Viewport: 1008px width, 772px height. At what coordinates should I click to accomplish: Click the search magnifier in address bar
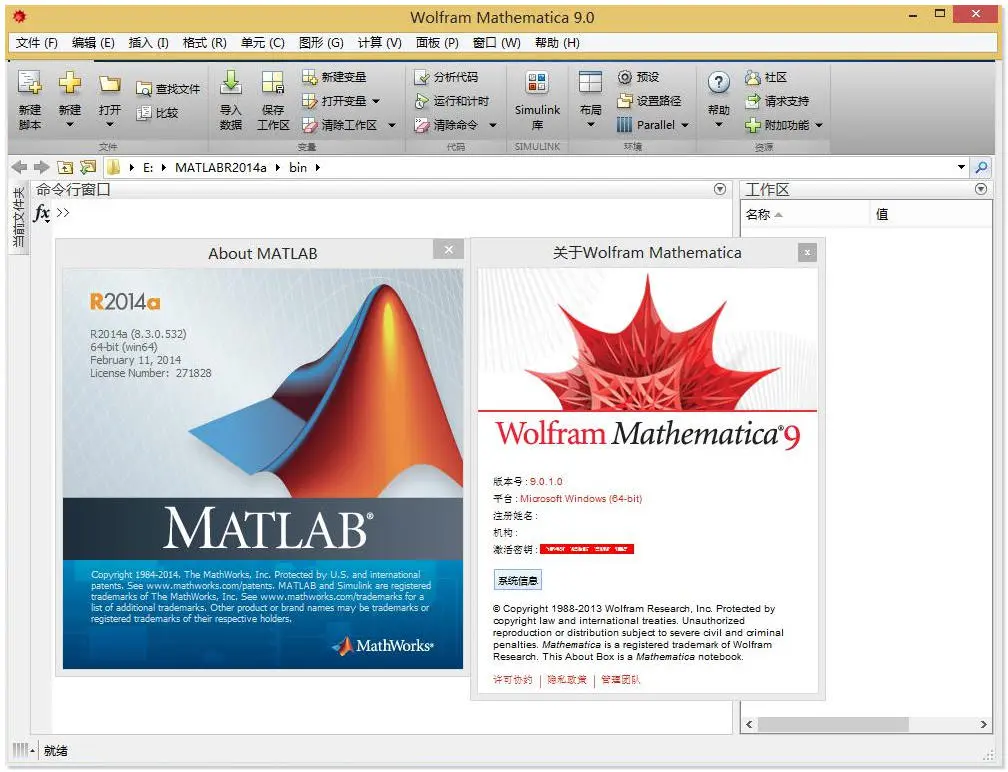coord(981,168)
